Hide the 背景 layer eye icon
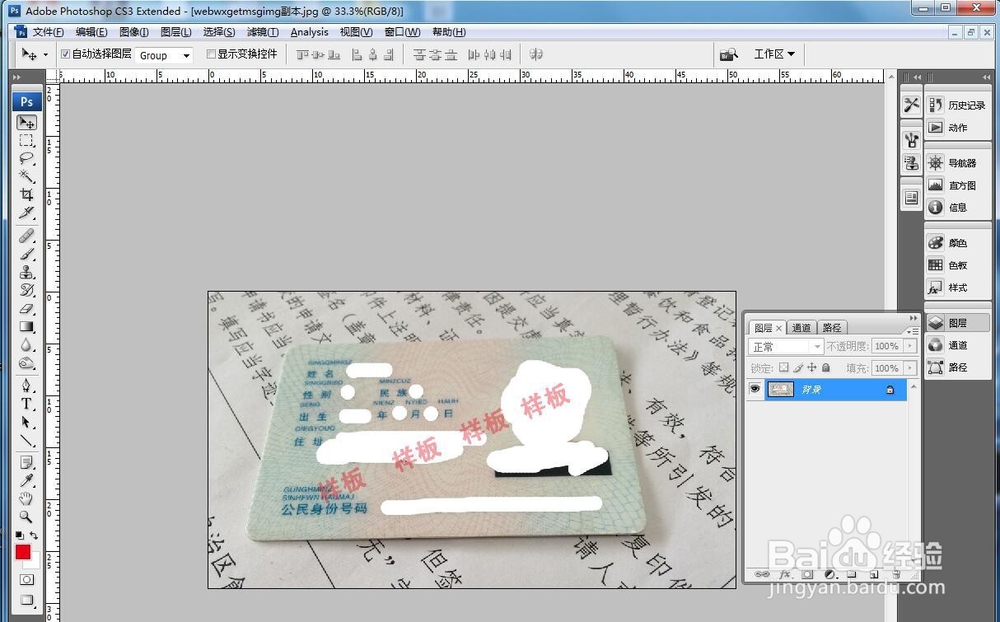This screenshot has width=1000, height=622. [755, 389]
